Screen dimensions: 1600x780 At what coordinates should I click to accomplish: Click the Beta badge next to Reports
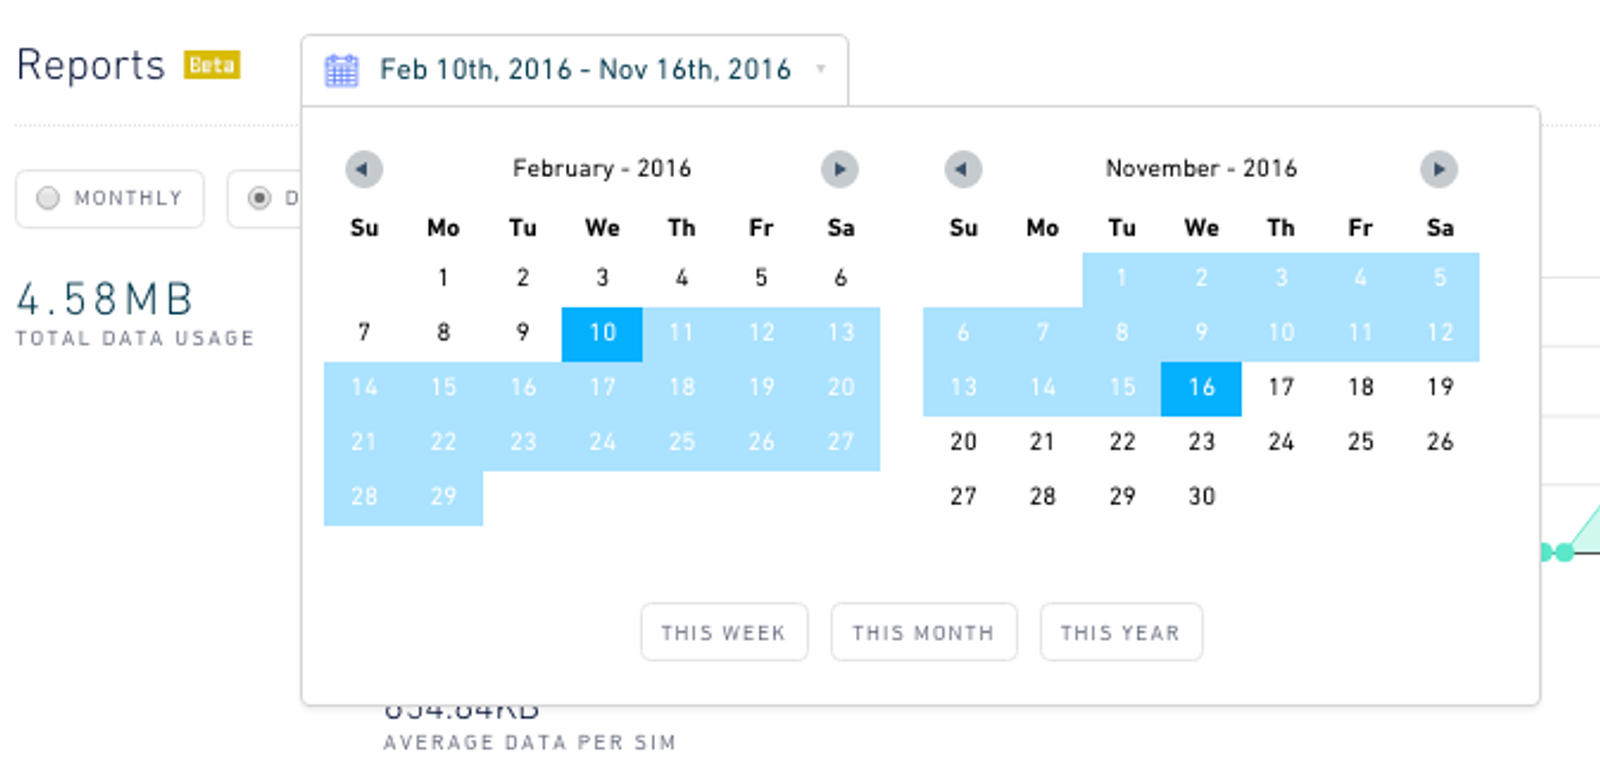click(x=213, y=65)
